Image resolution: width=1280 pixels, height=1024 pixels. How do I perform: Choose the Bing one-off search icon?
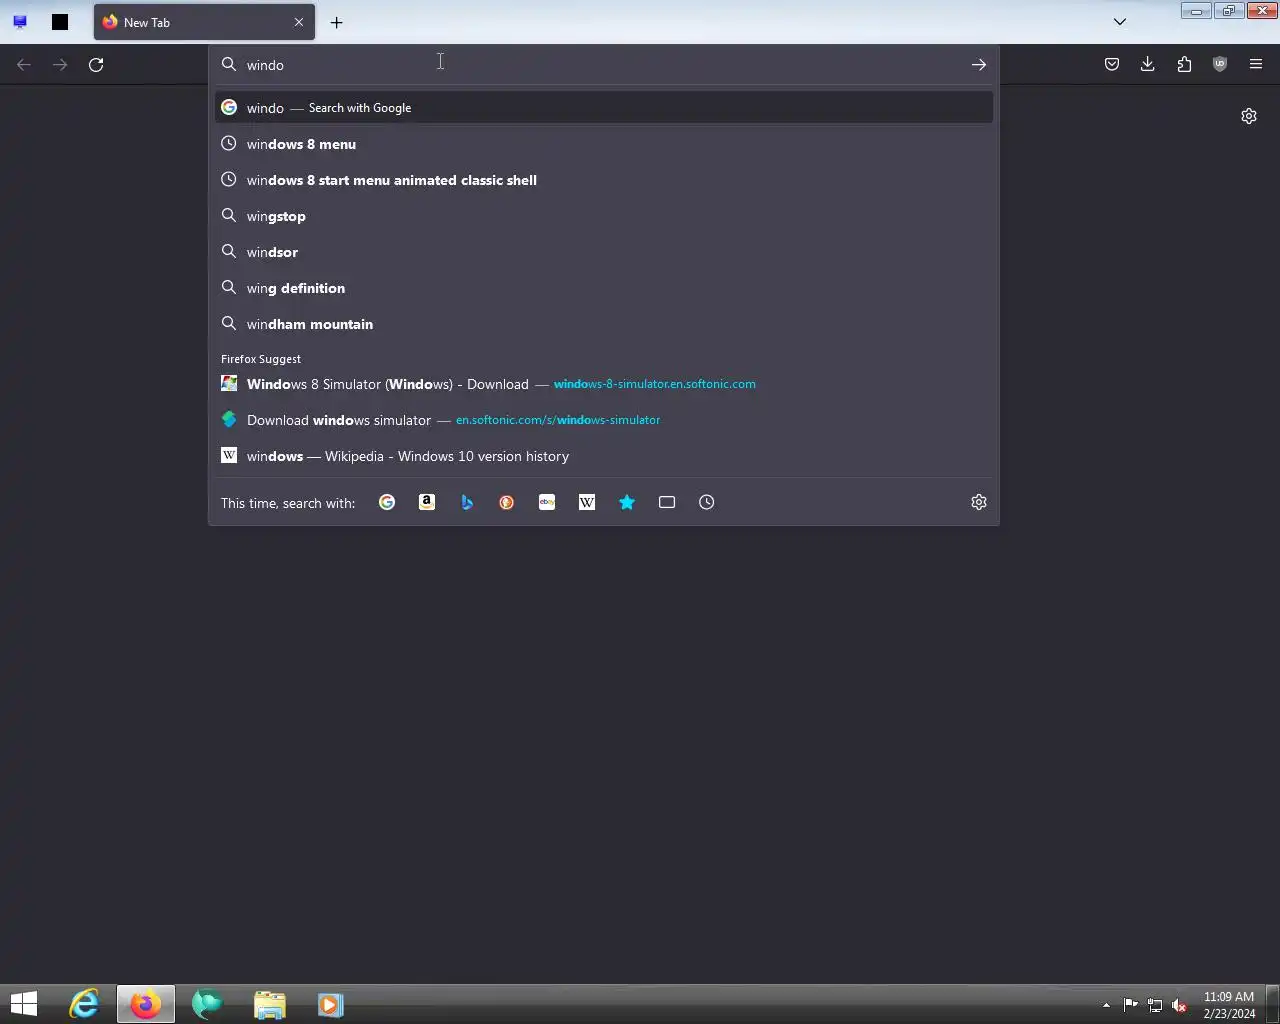[467, 502]
